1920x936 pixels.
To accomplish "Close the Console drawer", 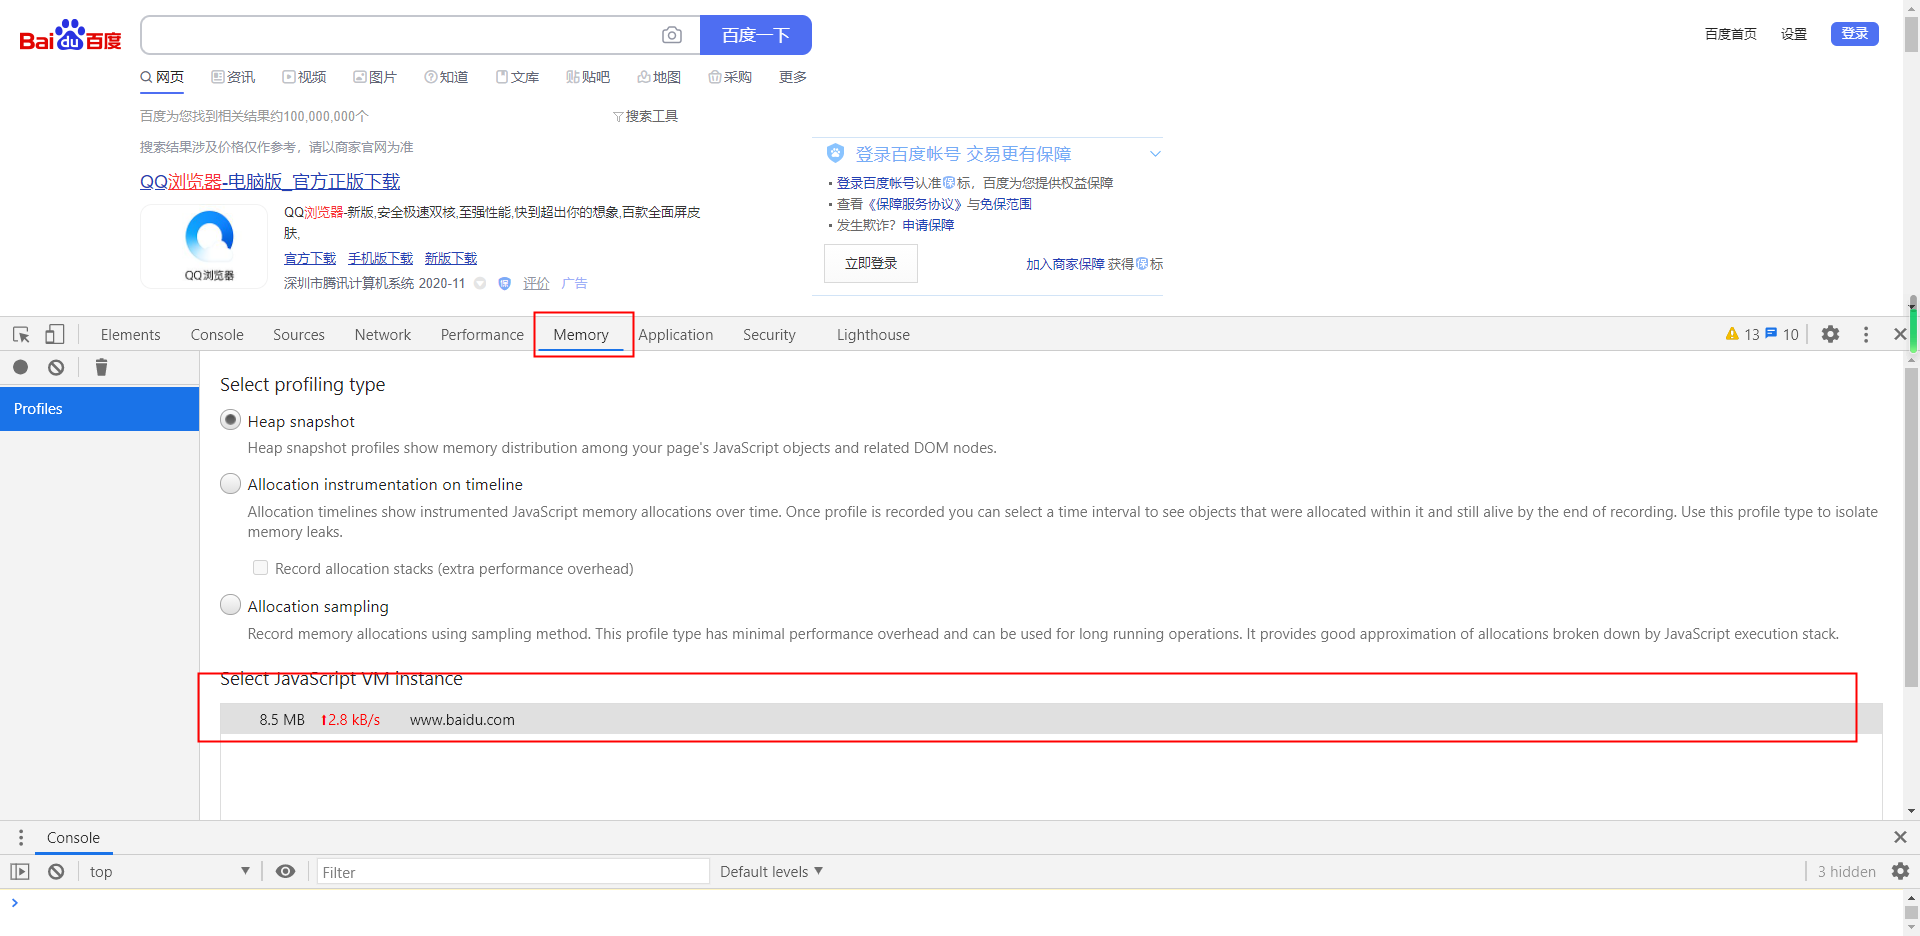I will pos(1900,837).
